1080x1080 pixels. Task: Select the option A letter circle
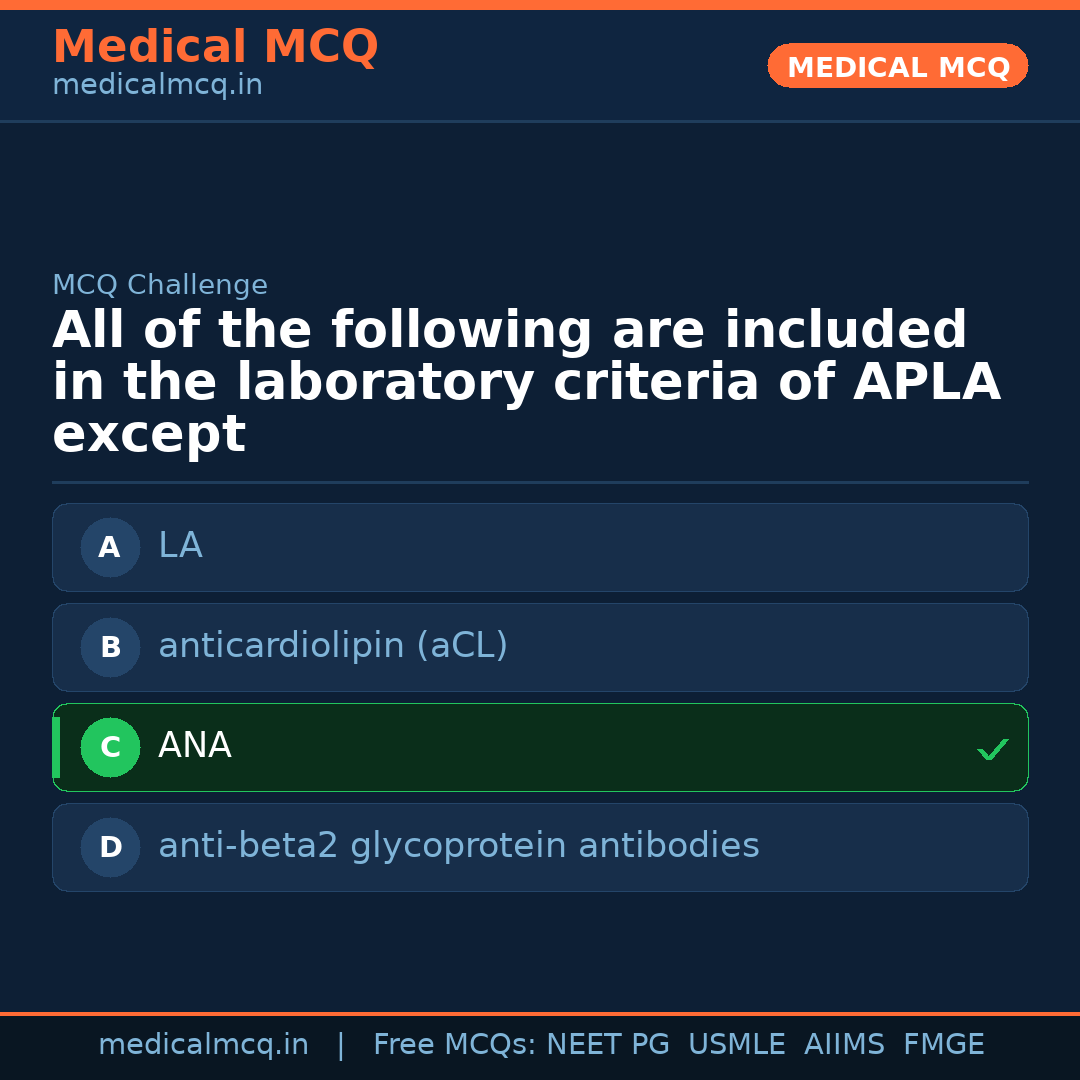[x=110, y=547]
